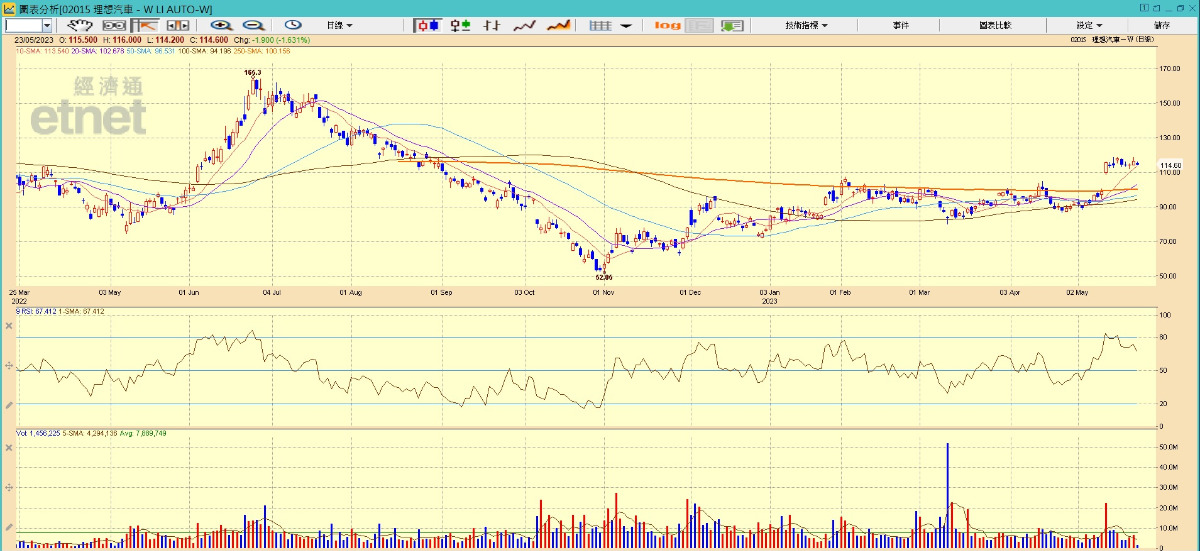The width and height of the screenshot is (1200, 551).
Task: Click the zoom in magnifier icon
Action: pyautogui.click(x=220, y=25)
